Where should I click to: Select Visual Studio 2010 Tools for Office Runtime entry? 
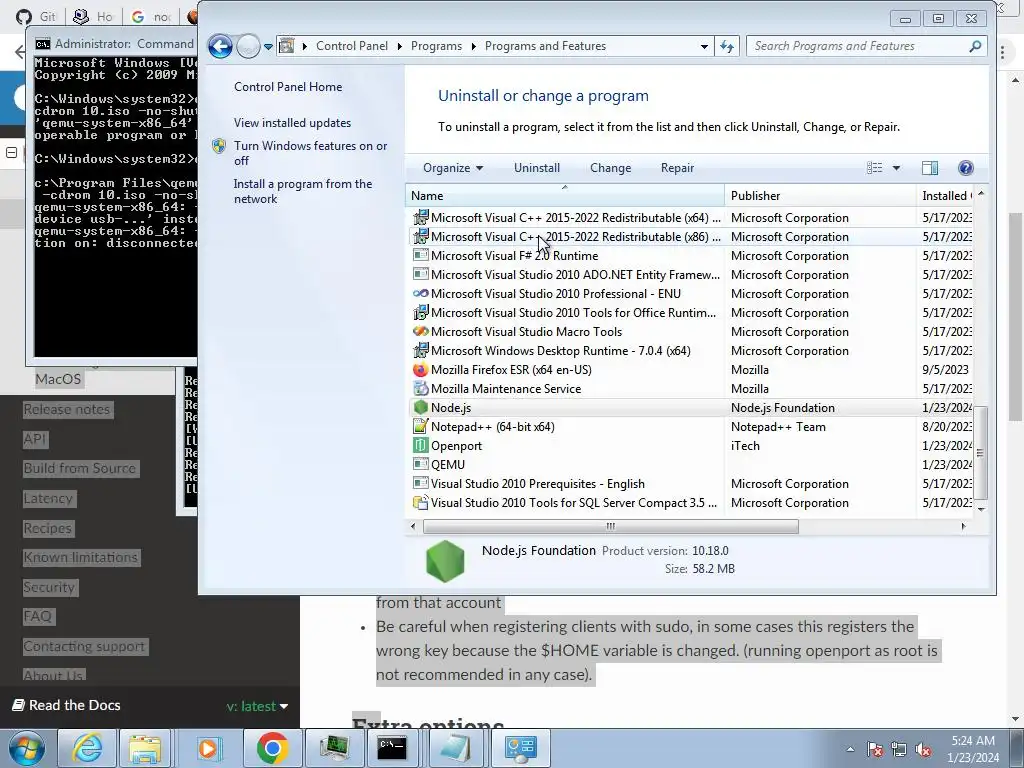click(x=573, y=313)
